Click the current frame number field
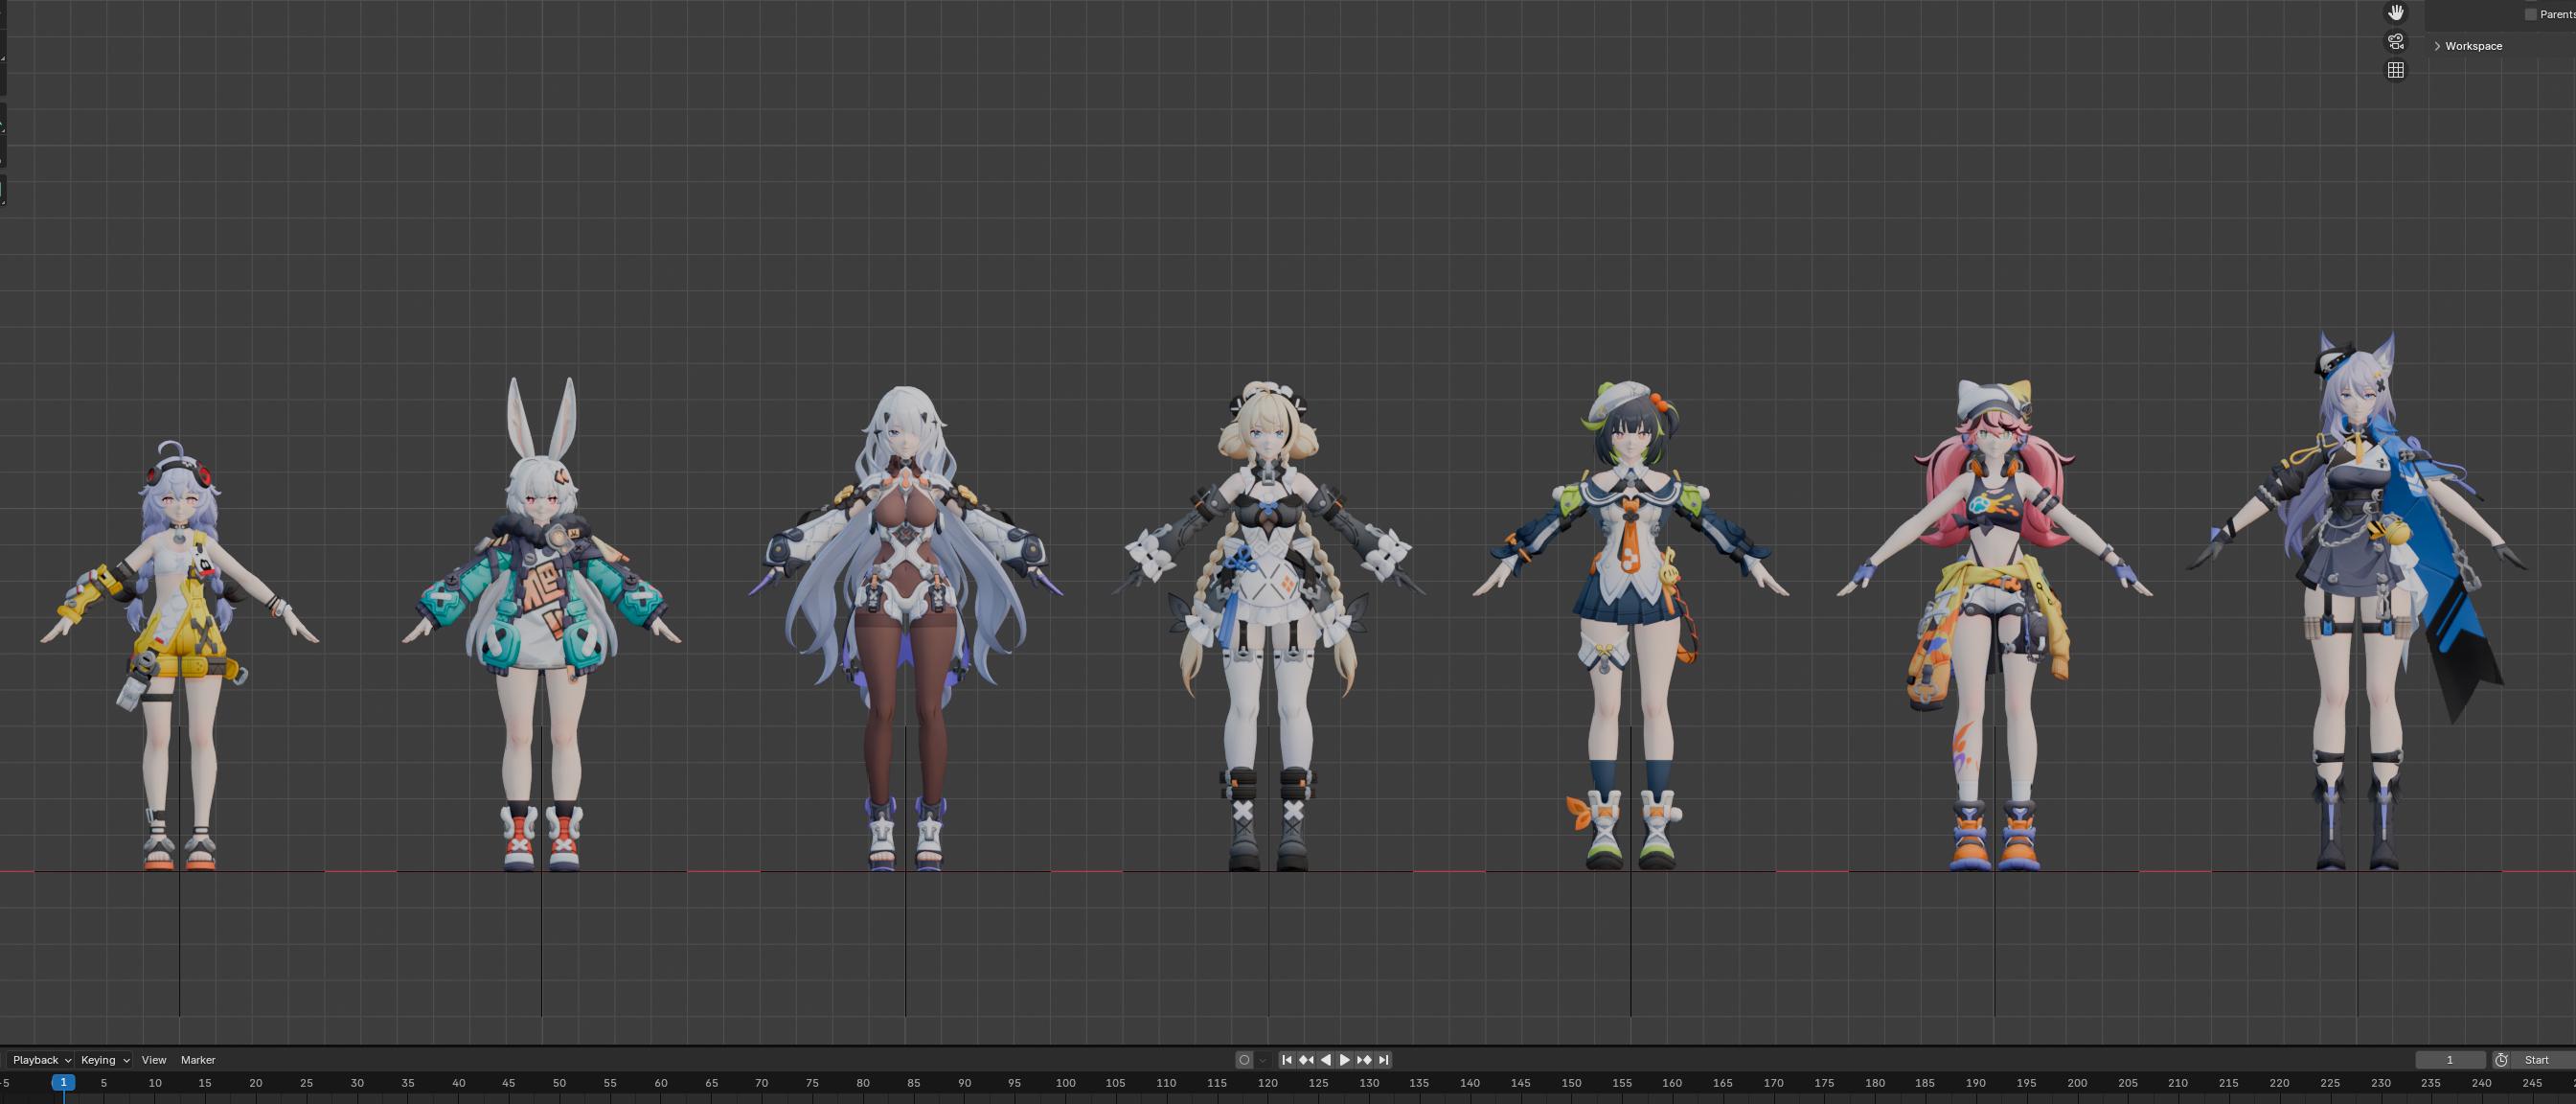Image resolution: width=2576 pixels, height=1104 pixels. coord(2449,1060)
